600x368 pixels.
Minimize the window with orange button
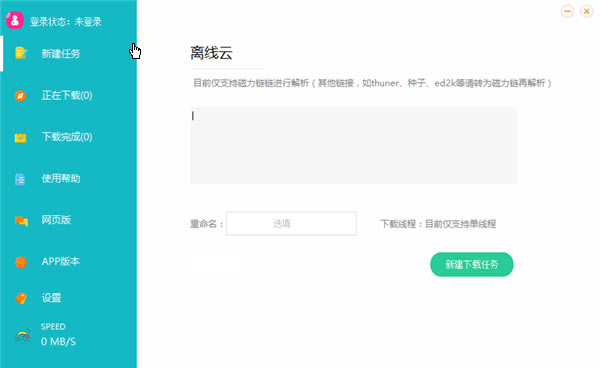tap(567, 11)
